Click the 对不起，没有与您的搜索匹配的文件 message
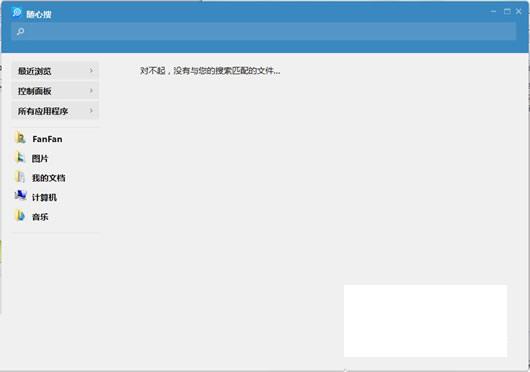This screenshot has width=530, height=372. (210, 71)
